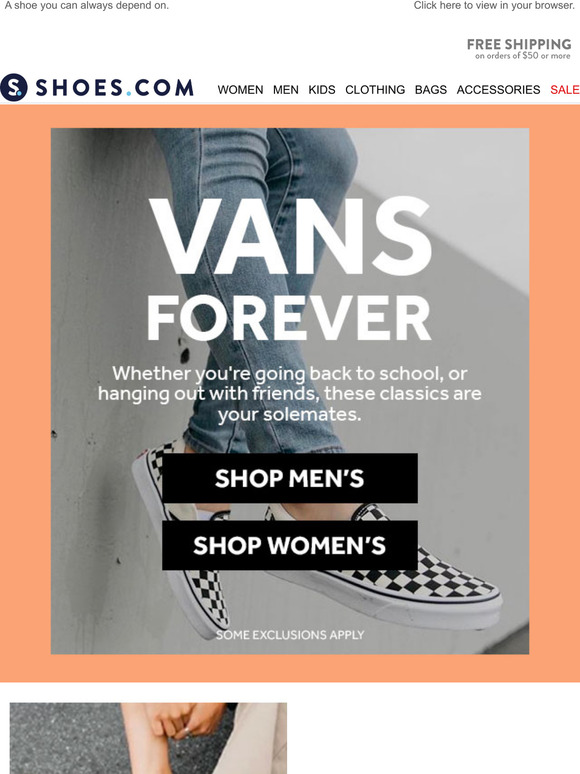Click the SHOP WOMEN'S button
Image resolution: width=580 pixels, height=774 pixels.
tap(290, 545)
